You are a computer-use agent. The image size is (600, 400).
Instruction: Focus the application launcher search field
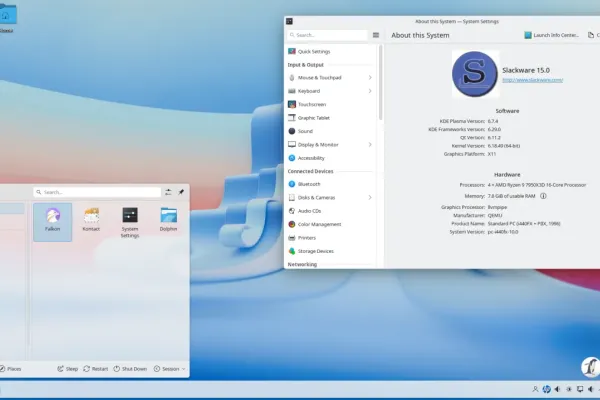[x=97, y=192]
